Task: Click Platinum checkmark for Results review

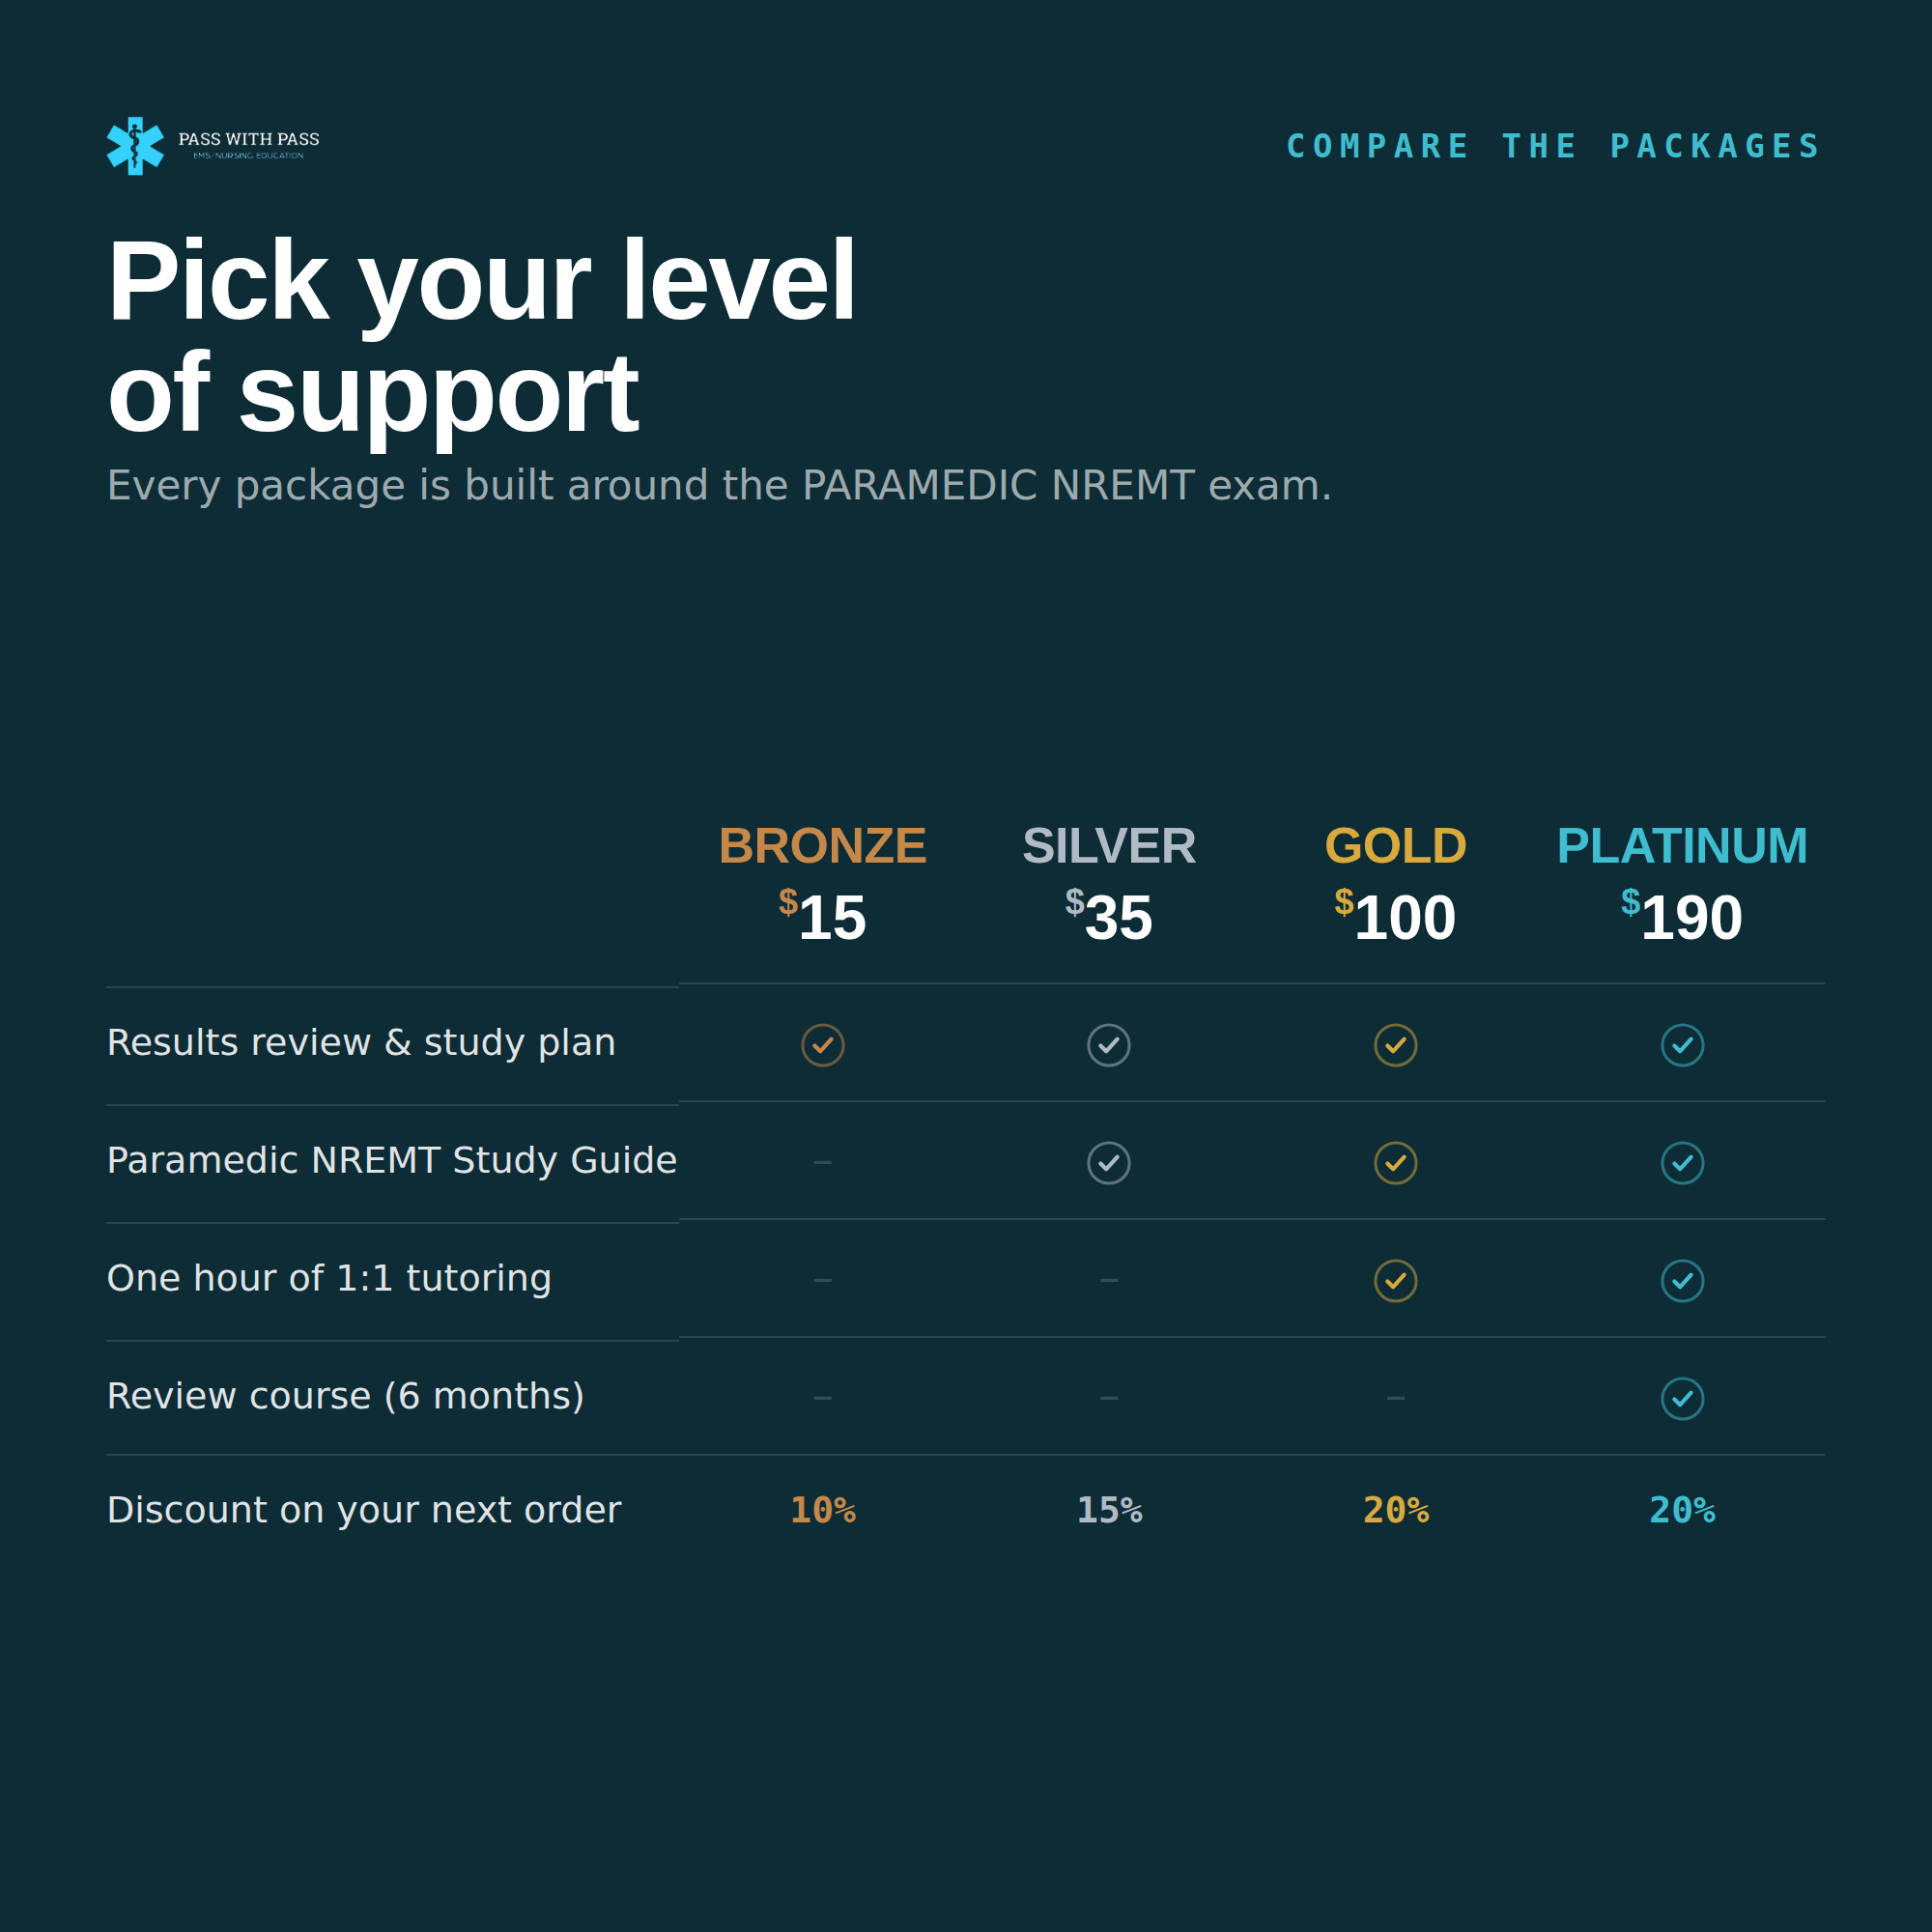Action: (1683, 1045)
